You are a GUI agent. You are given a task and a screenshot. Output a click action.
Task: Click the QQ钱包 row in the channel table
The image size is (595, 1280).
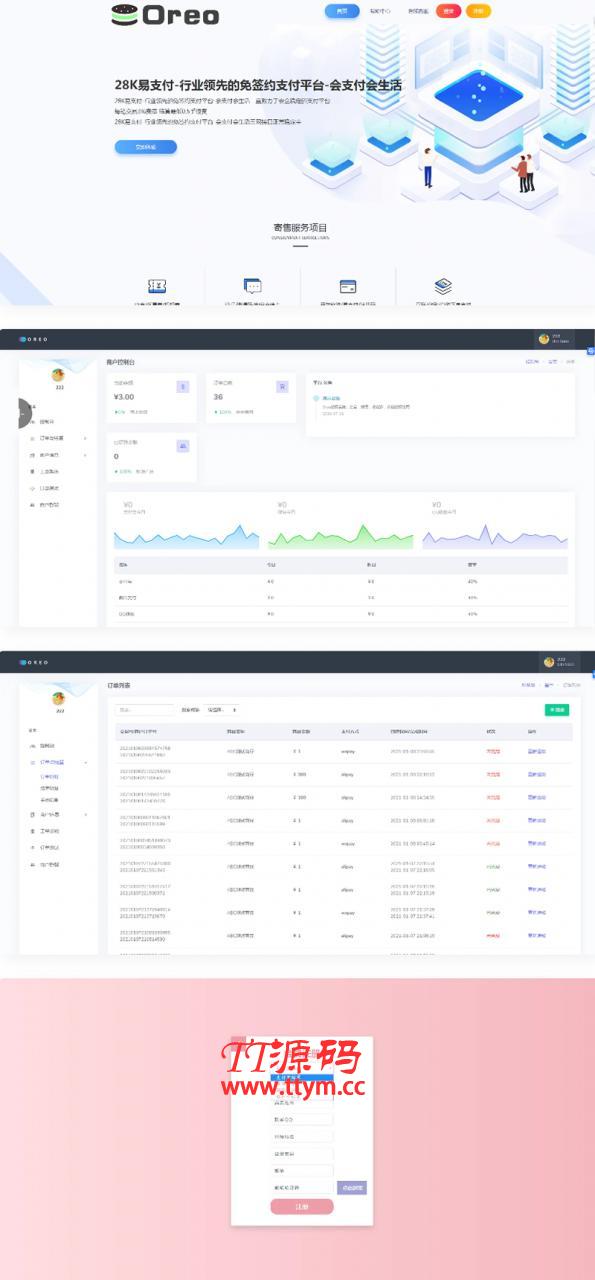[341, 613]
